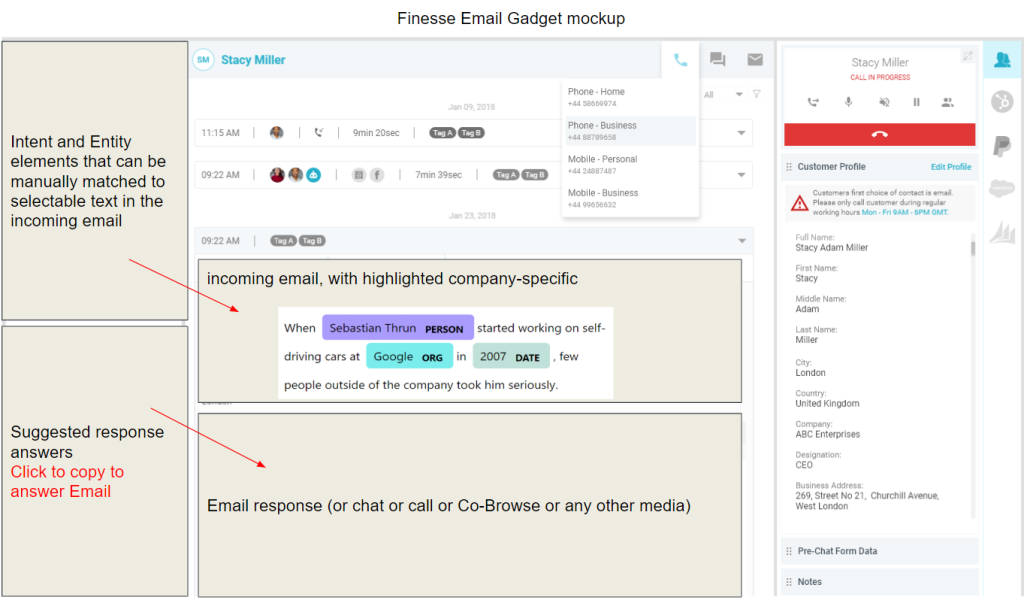Open the chat icon in header
Viewport: 1024px width, 600px height.
click(717, 60)
